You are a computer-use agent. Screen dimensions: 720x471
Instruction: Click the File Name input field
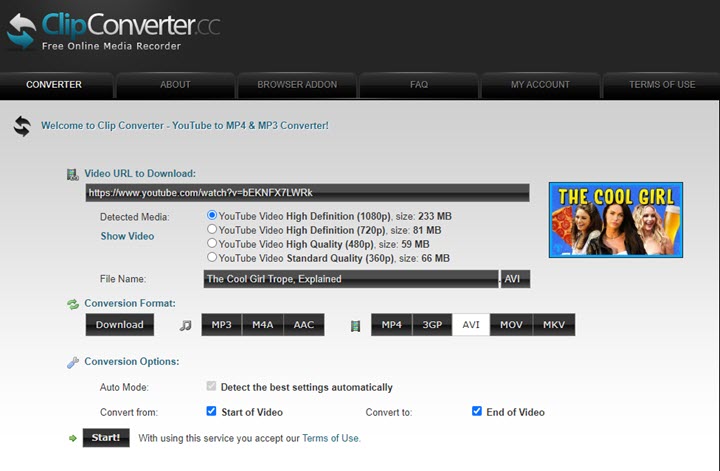(351, 279)
